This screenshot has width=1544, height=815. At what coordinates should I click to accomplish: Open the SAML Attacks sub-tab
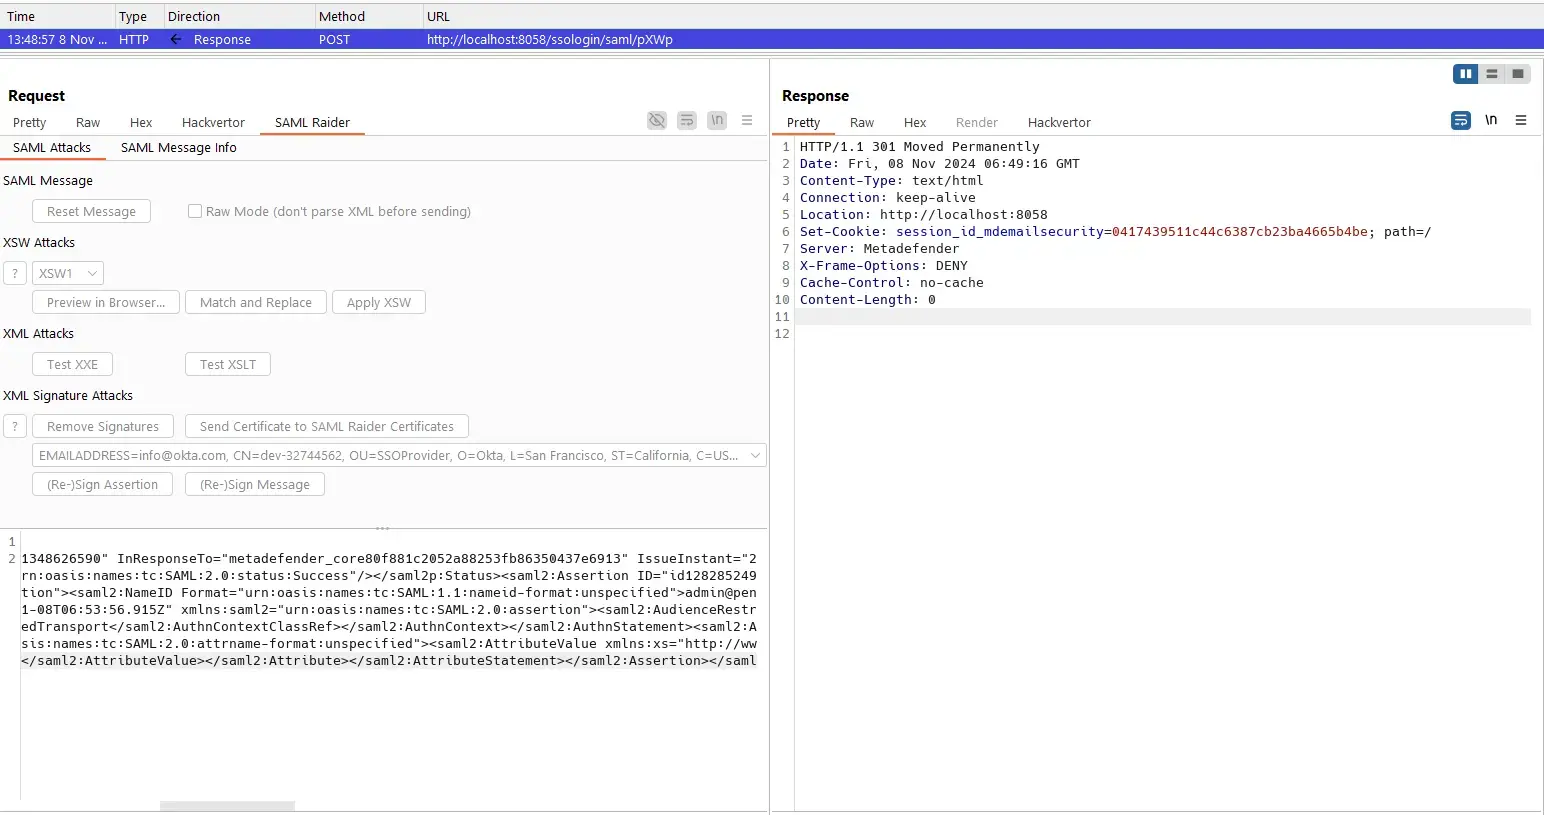(52, 147)
